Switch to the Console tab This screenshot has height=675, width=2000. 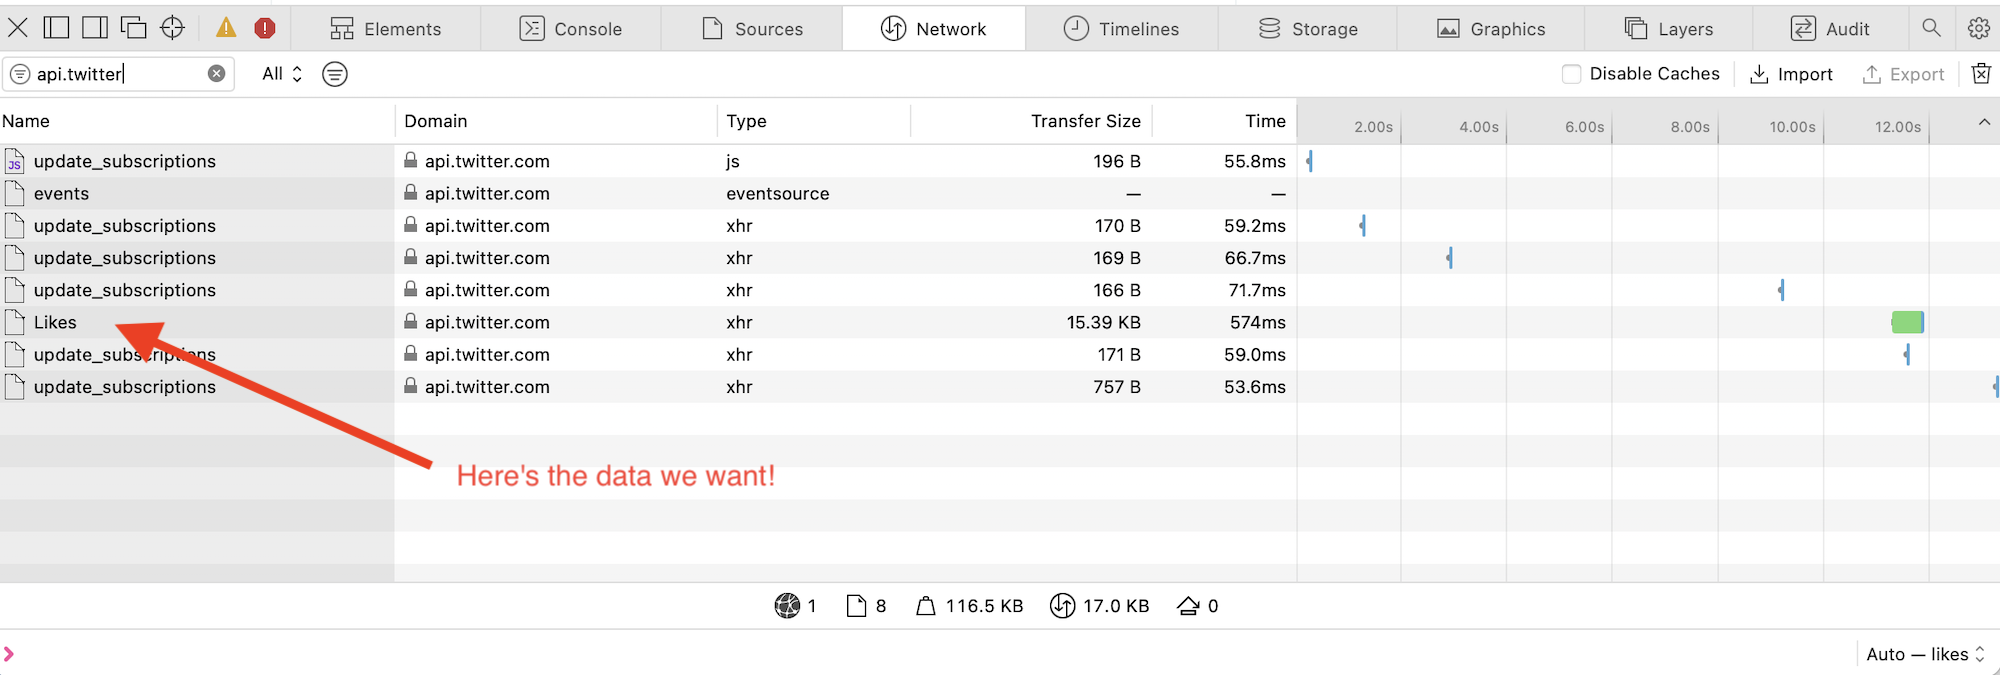(571, 29)
